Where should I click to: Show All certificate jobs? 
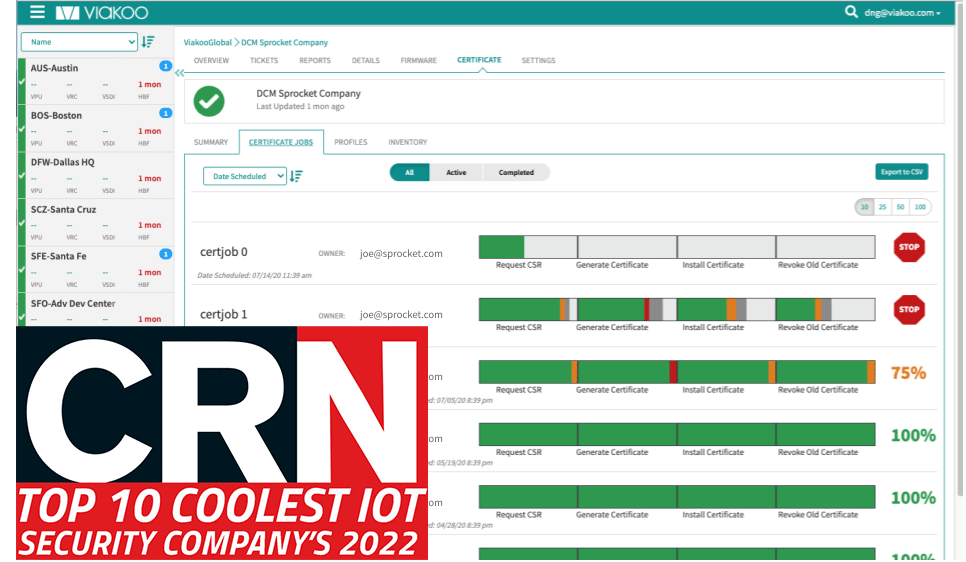tap(410, 173)
